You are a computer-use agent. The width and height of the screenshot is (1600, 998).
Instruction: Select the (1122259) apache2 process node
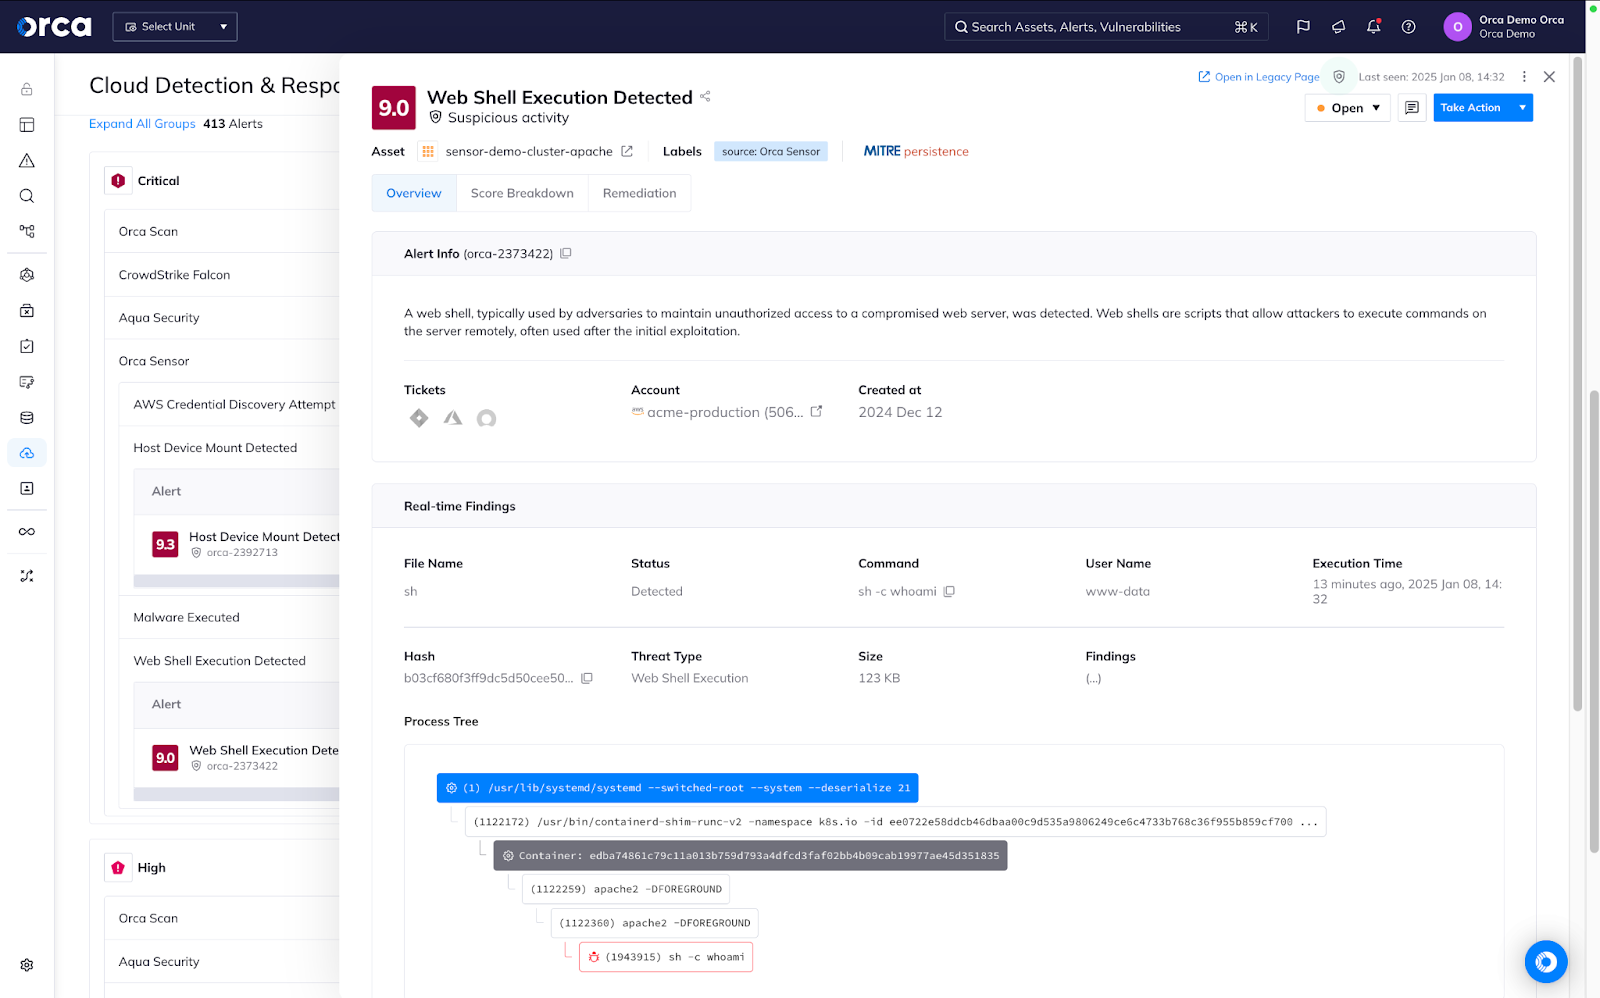tap(626, 889)
